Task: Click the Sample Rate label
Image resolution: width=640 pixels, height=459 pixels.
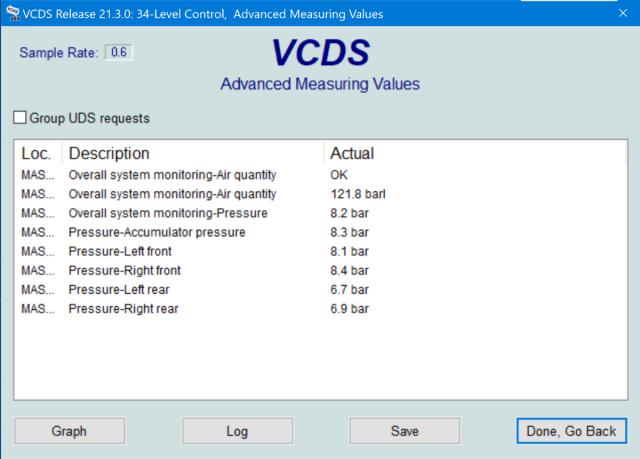Action: pyautogui.click(x=59, y=53)
